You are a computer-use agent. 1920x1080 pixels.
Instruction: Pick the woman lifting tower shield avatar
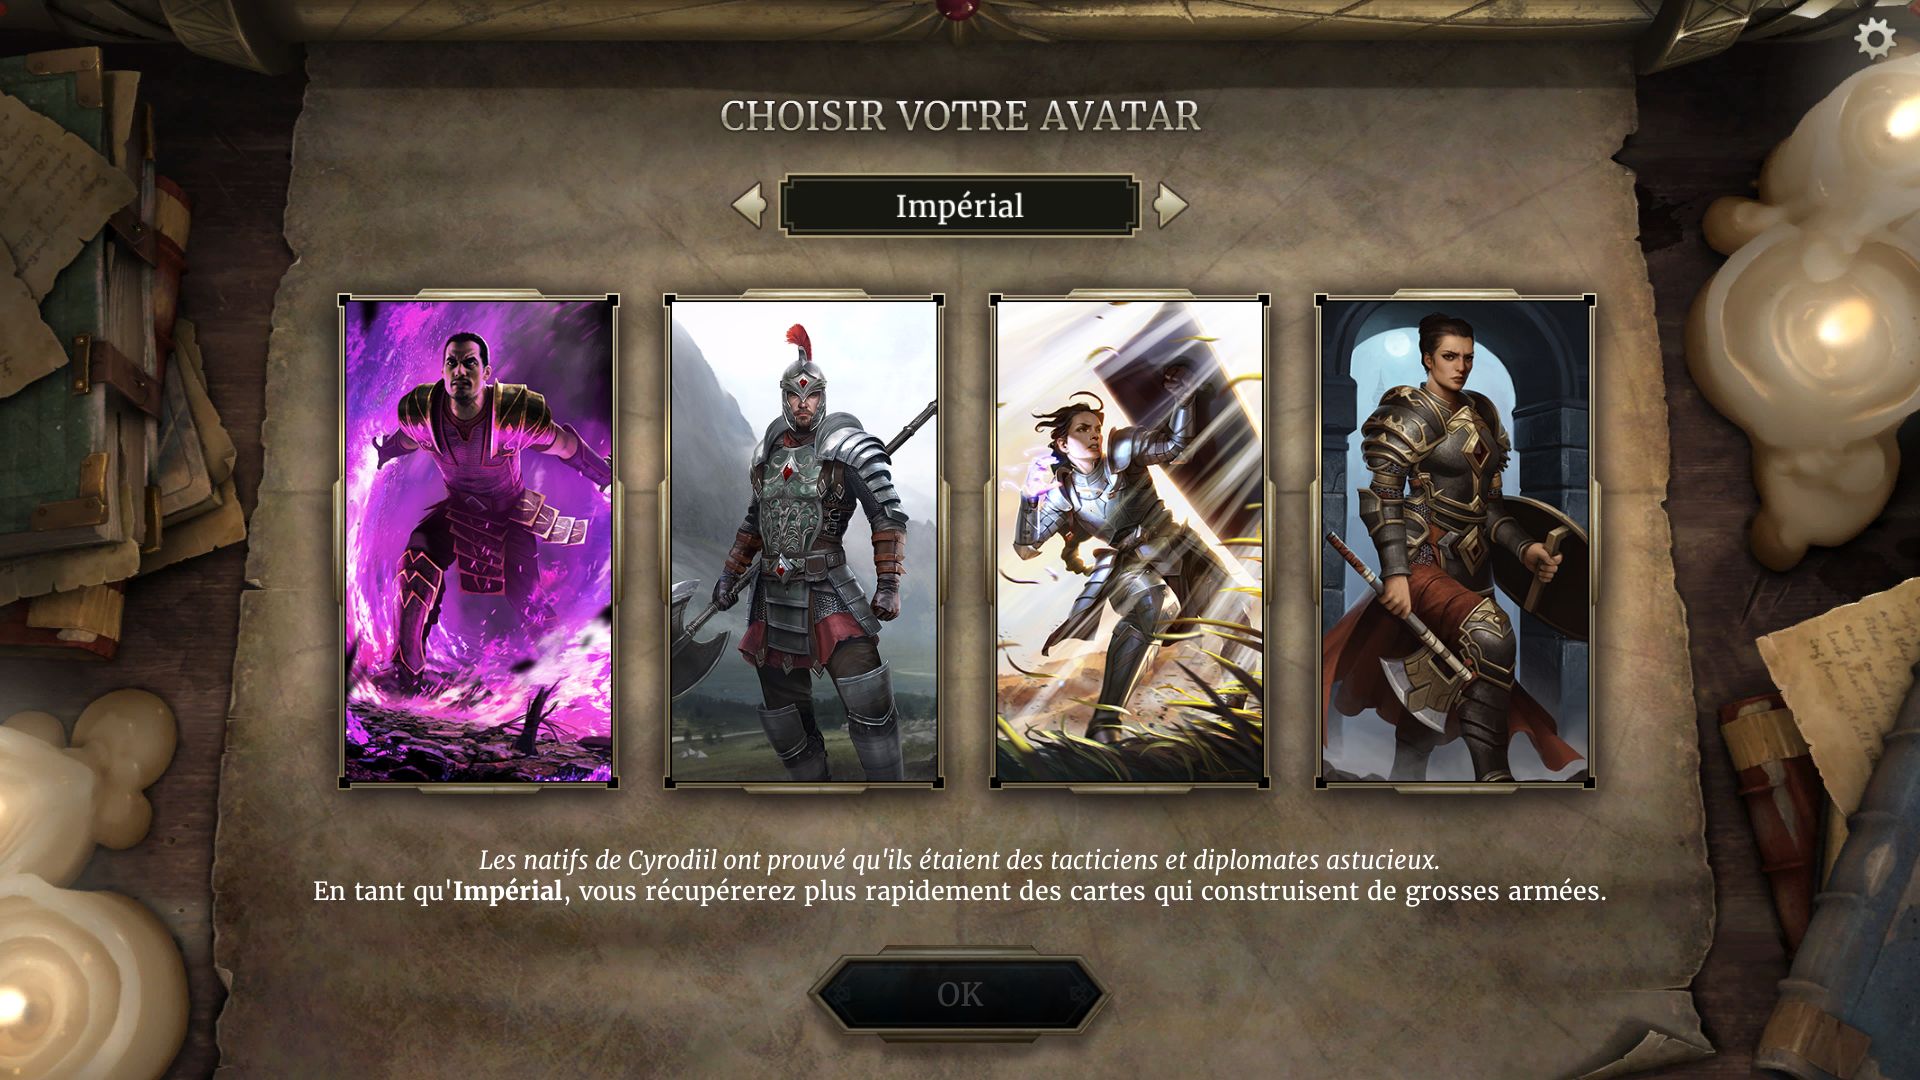pyautogui.click(x=1130, y=541)
